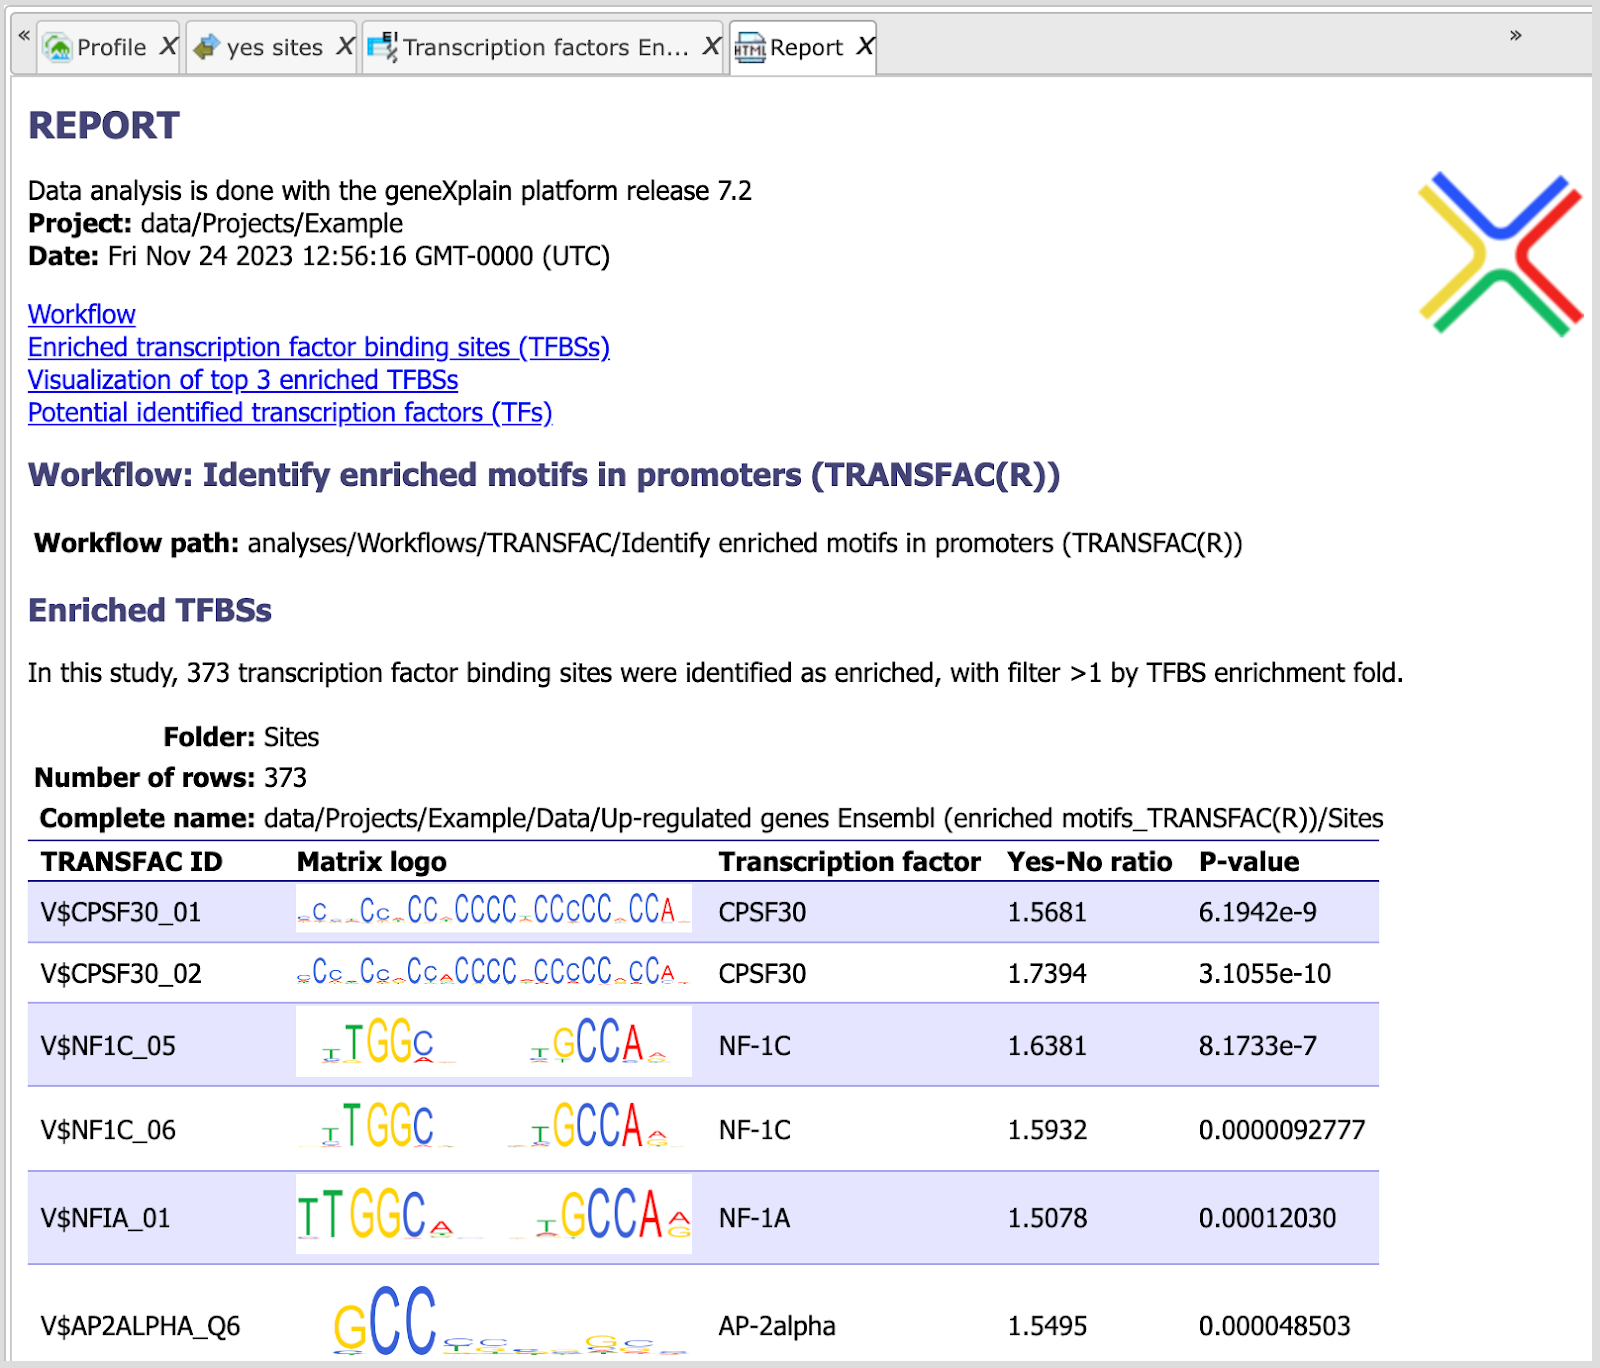Switch to the yes sites tab
1600x1368 pixels.
[274, 47]
